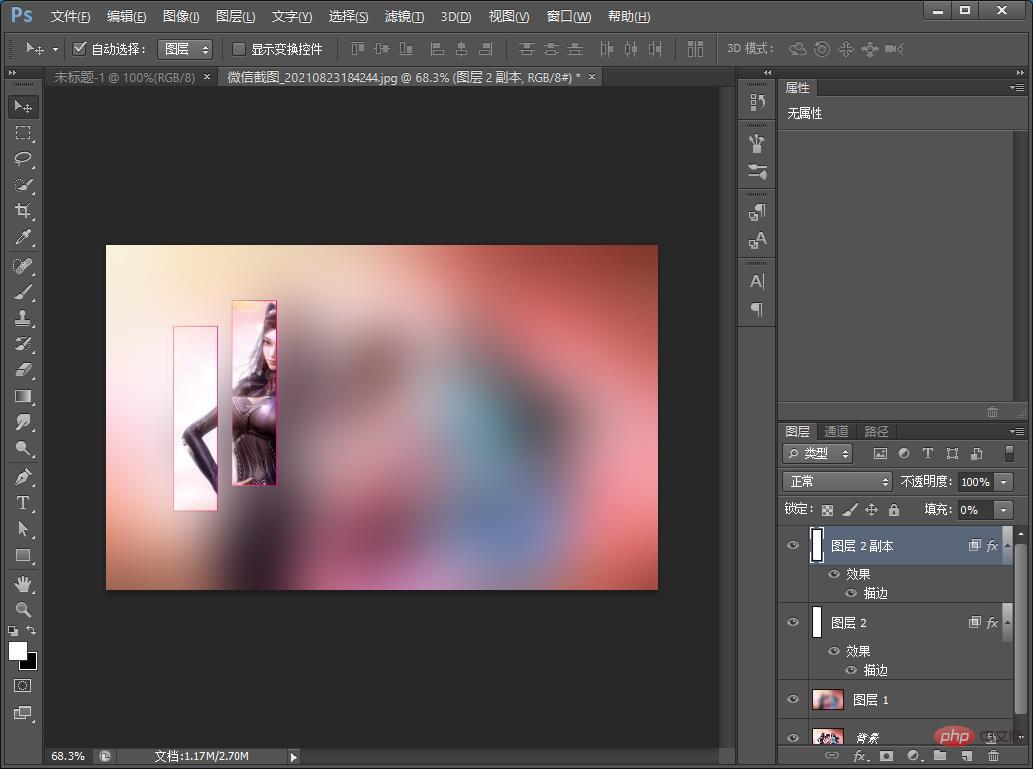Open the Layers panel flyout menu
The image size is (1033, 769).
(x=1017, y=432)
